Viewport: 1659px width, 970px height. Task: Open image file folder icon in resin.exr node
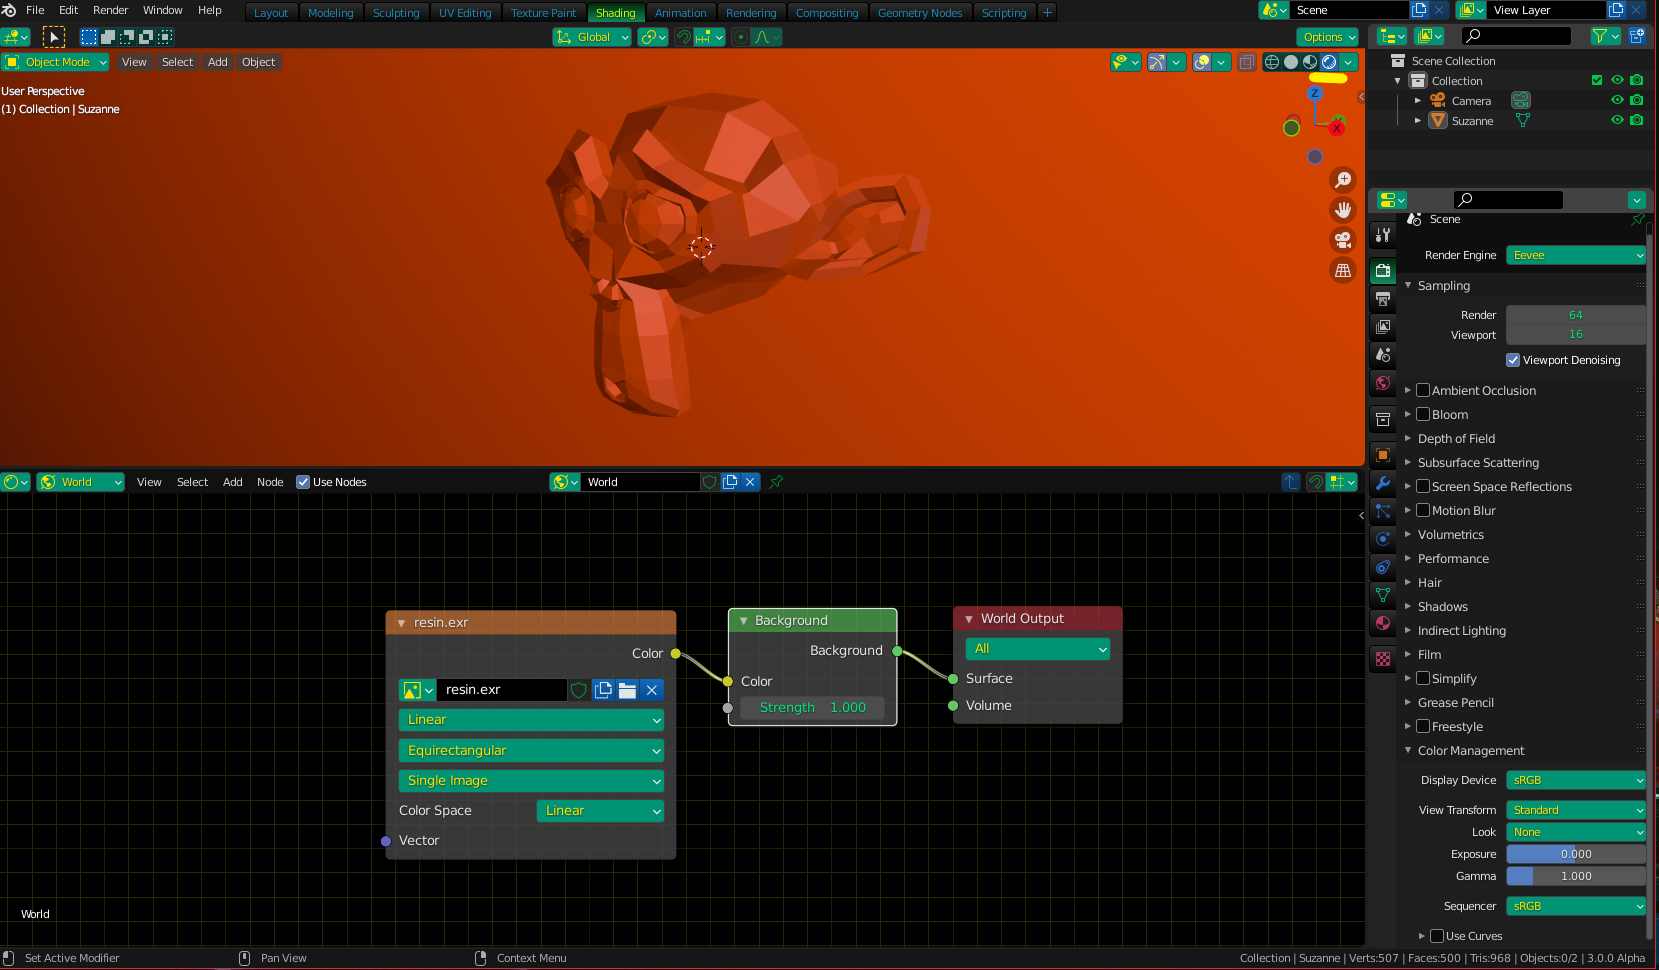pyautogui.click(x=628, y=690)
